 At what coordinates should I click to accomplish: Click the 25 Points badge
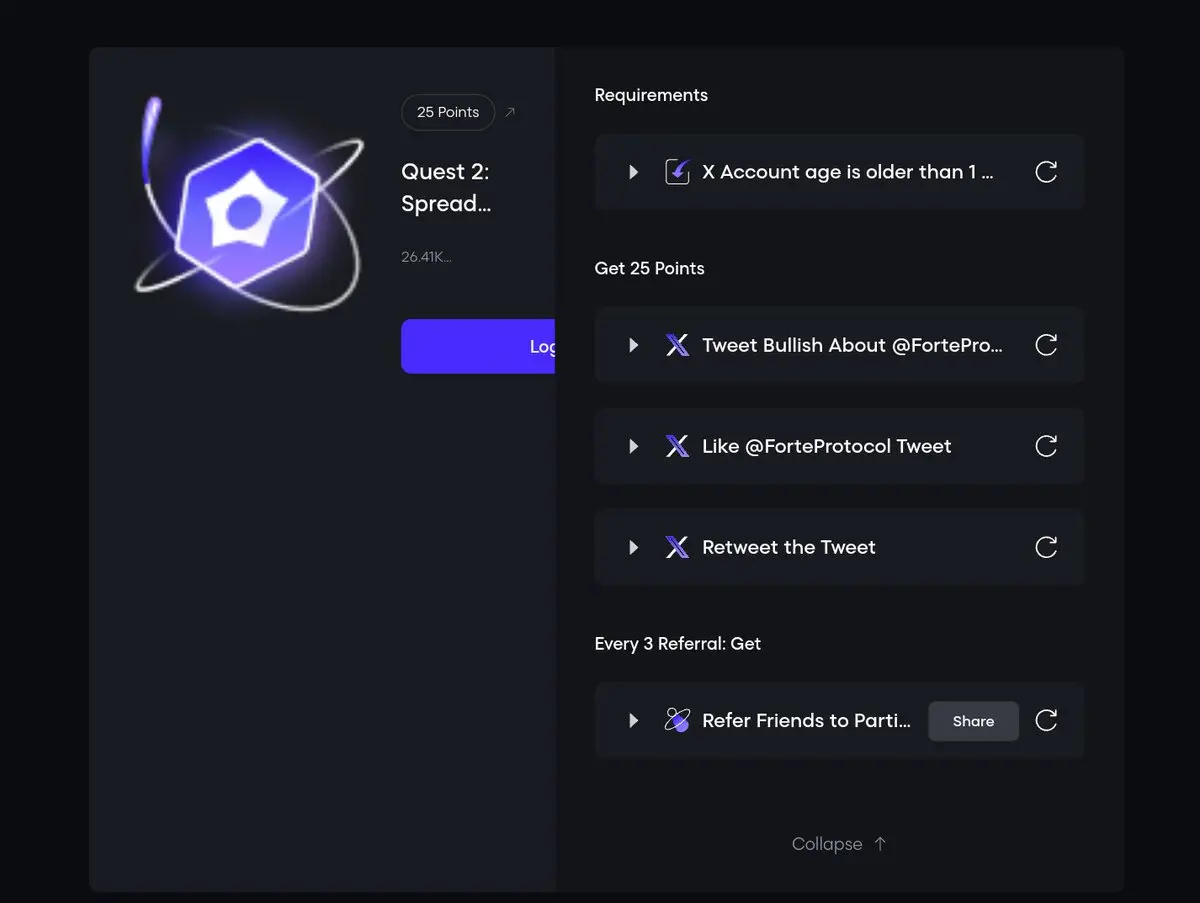[448, 112]
